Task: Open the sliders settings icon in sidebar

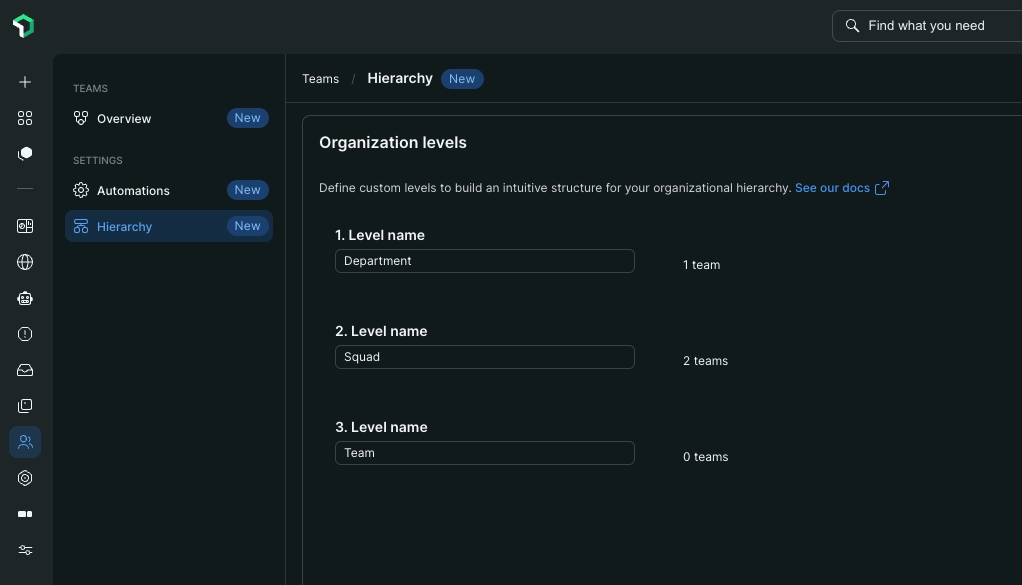Action: tap(25, 550)
